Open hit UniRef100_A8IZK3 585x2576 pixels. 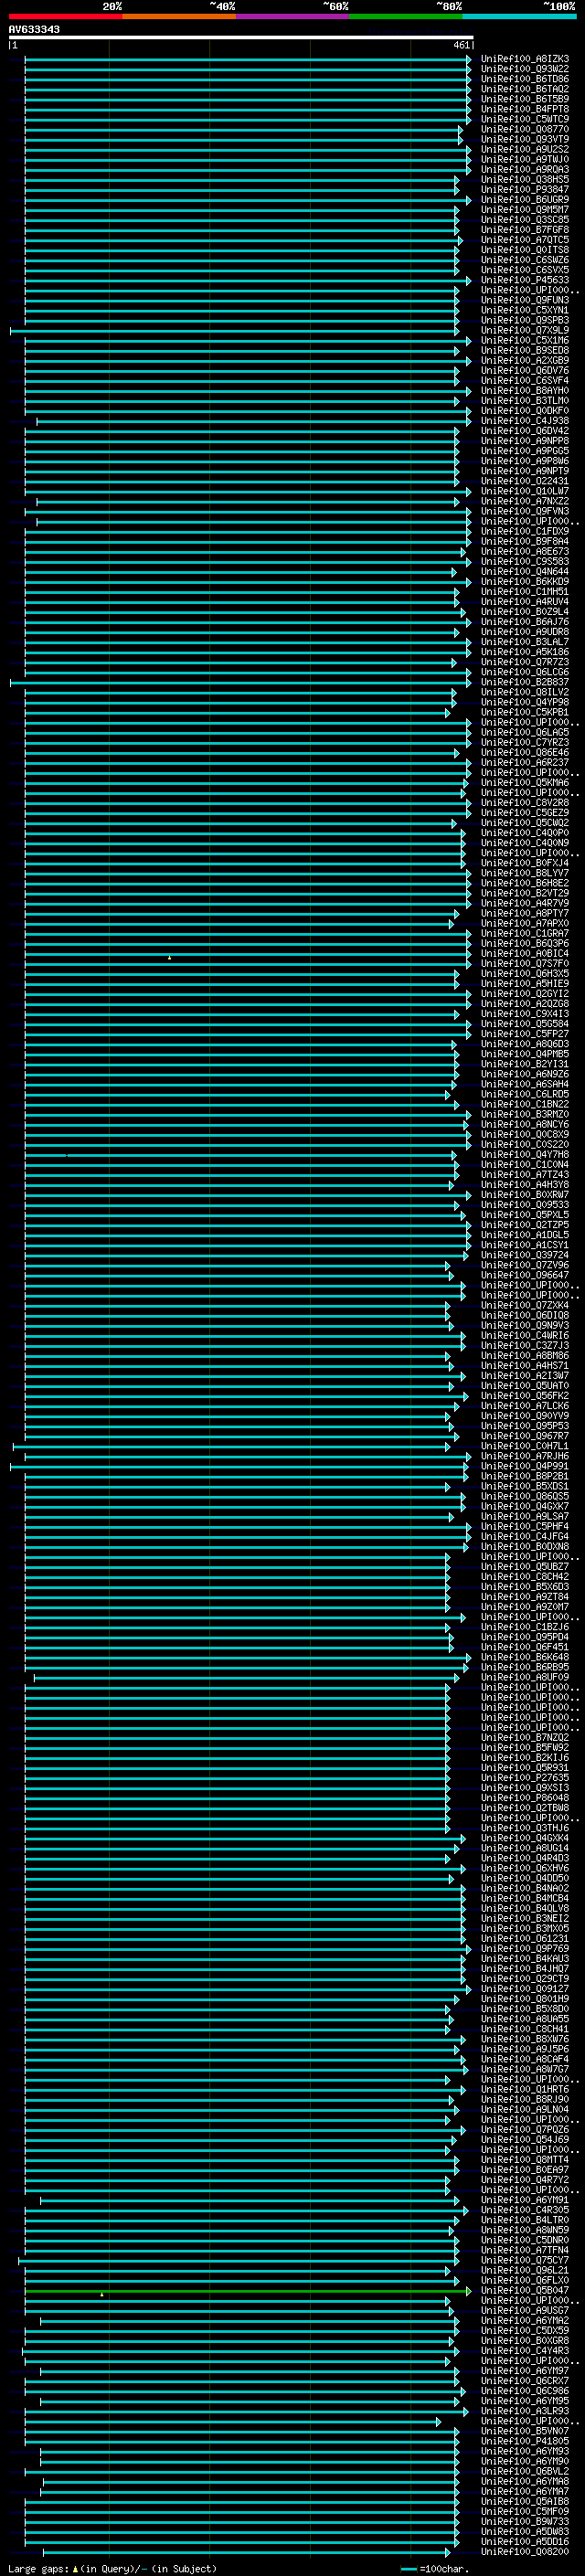(525, 59)
